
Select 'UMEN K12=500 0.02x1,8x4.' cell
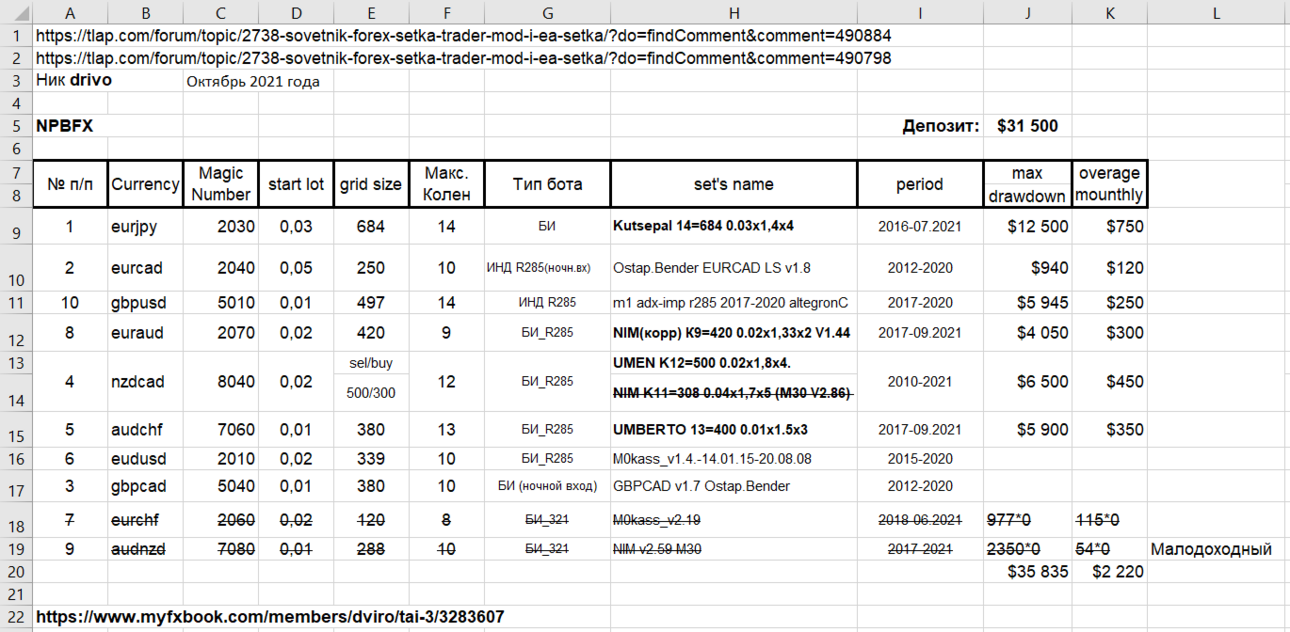tap(733, 364)
